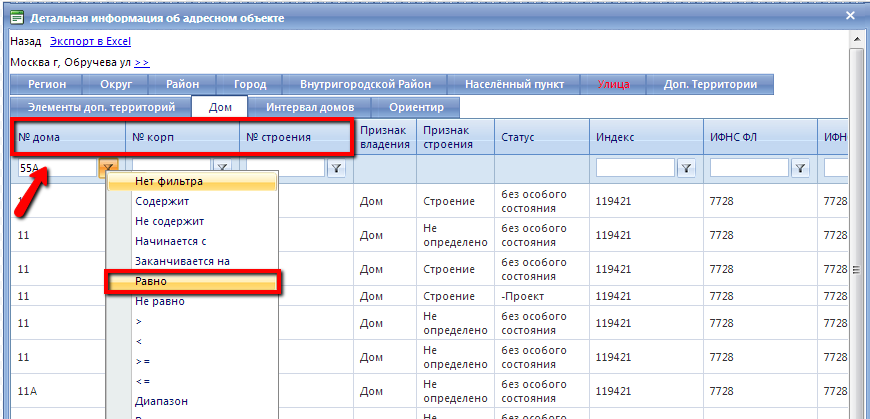The height and width of the screenshot is (419, 870).
Task: Choose Не содержит filter option
Action: tap(192, 221)
